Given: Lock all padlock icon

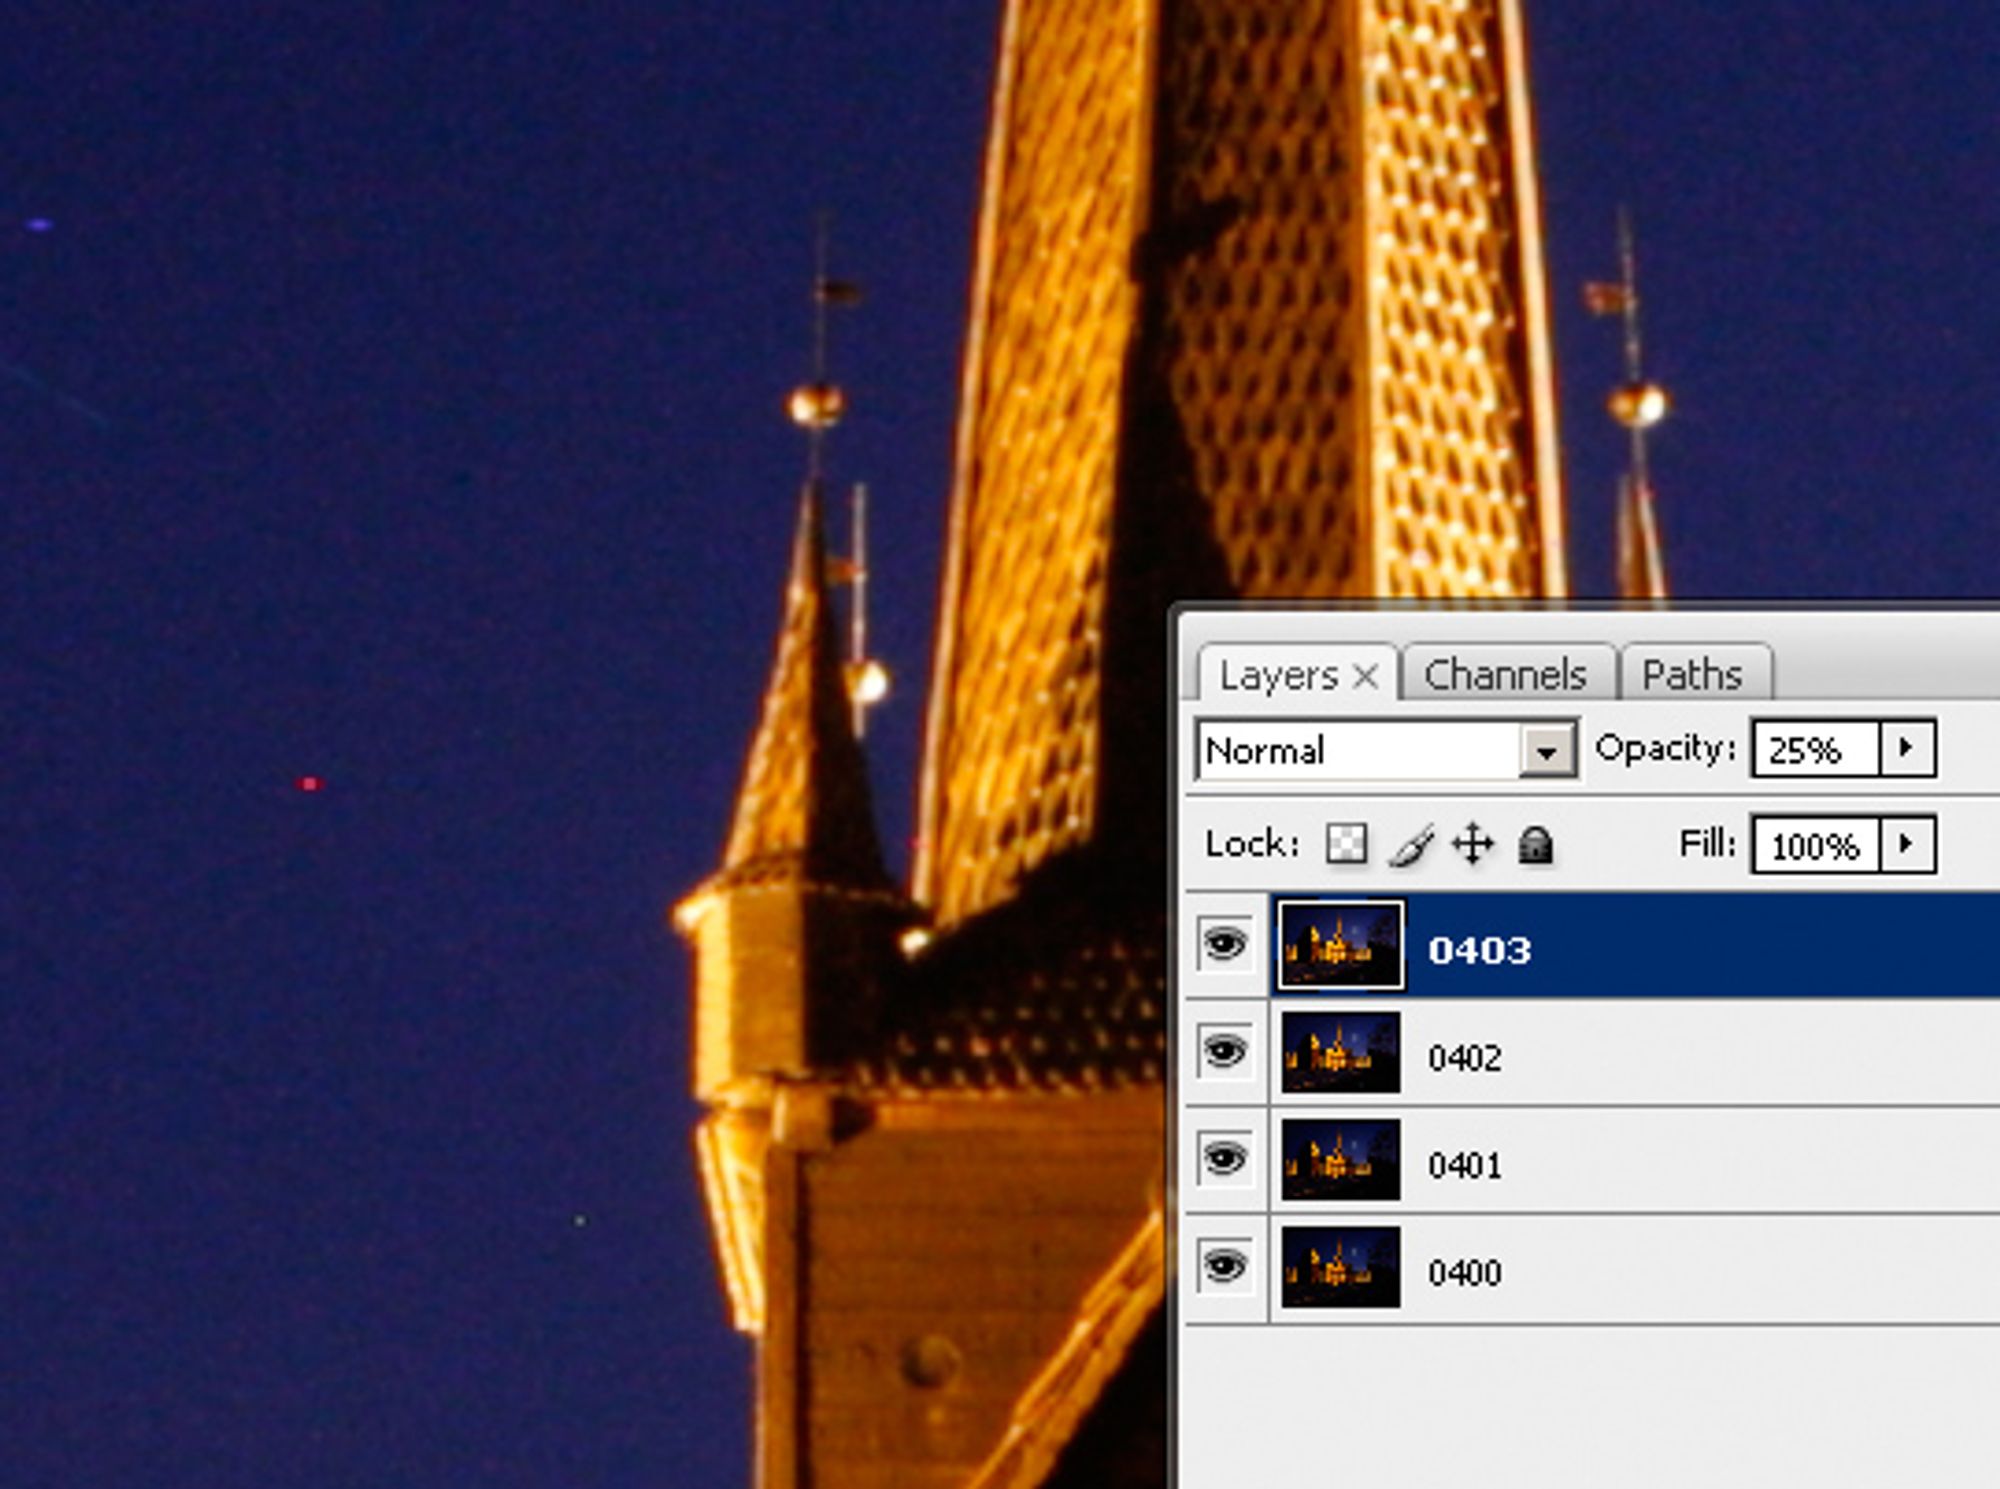Looking at the screenshot, I should tap(1535, 846).
